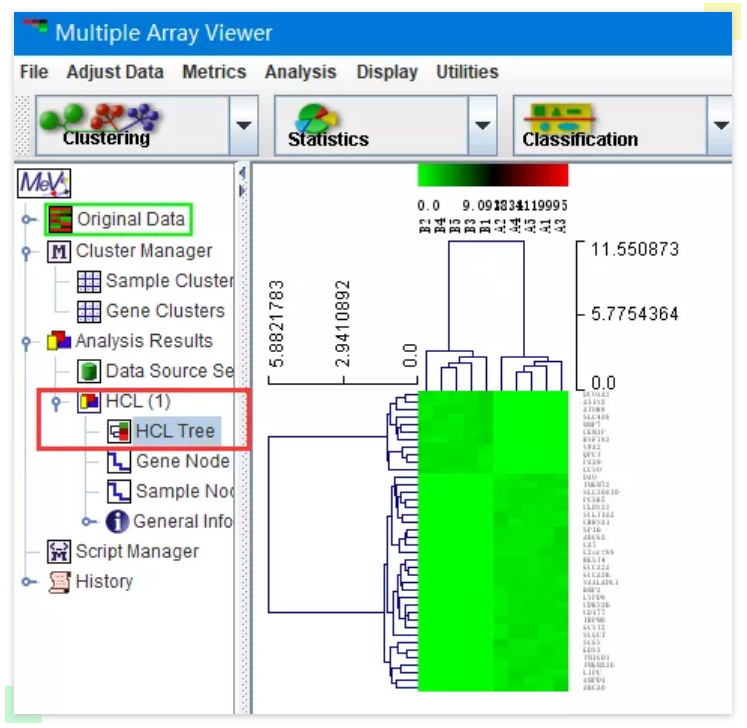
Task: Select the Original Data heatmap icon
Action: coord(61,219)
